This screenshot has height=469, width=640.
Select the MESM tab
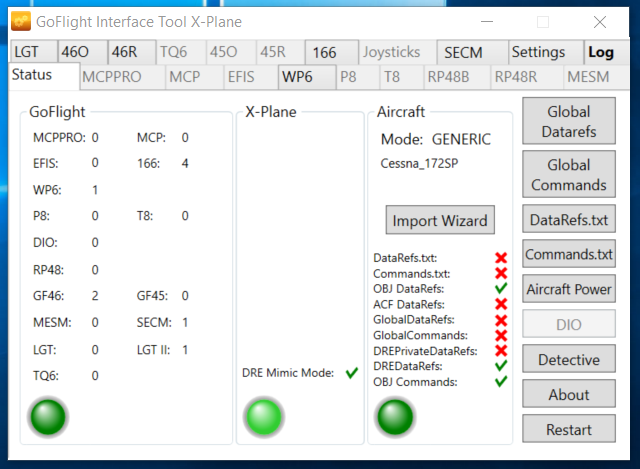[x=596, y=77]
